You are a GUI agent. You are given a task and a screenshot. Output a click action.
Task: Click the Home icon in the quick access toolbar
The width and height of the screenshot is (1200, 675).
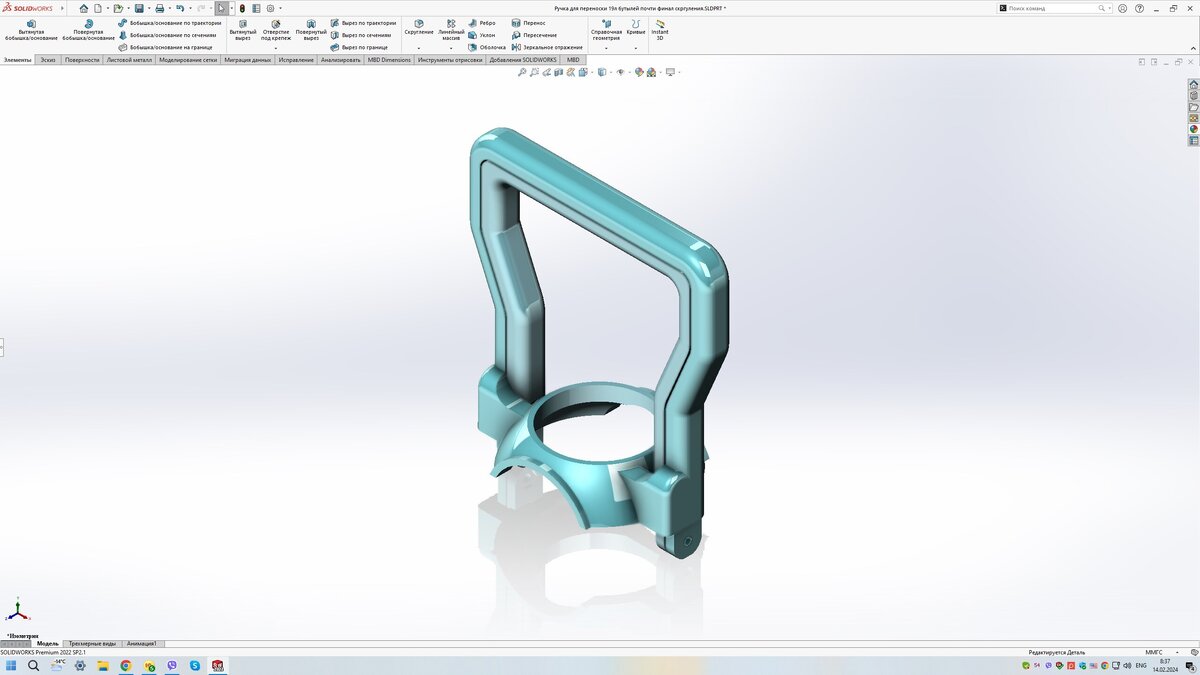pyautogui.click(x=84, y=8)
